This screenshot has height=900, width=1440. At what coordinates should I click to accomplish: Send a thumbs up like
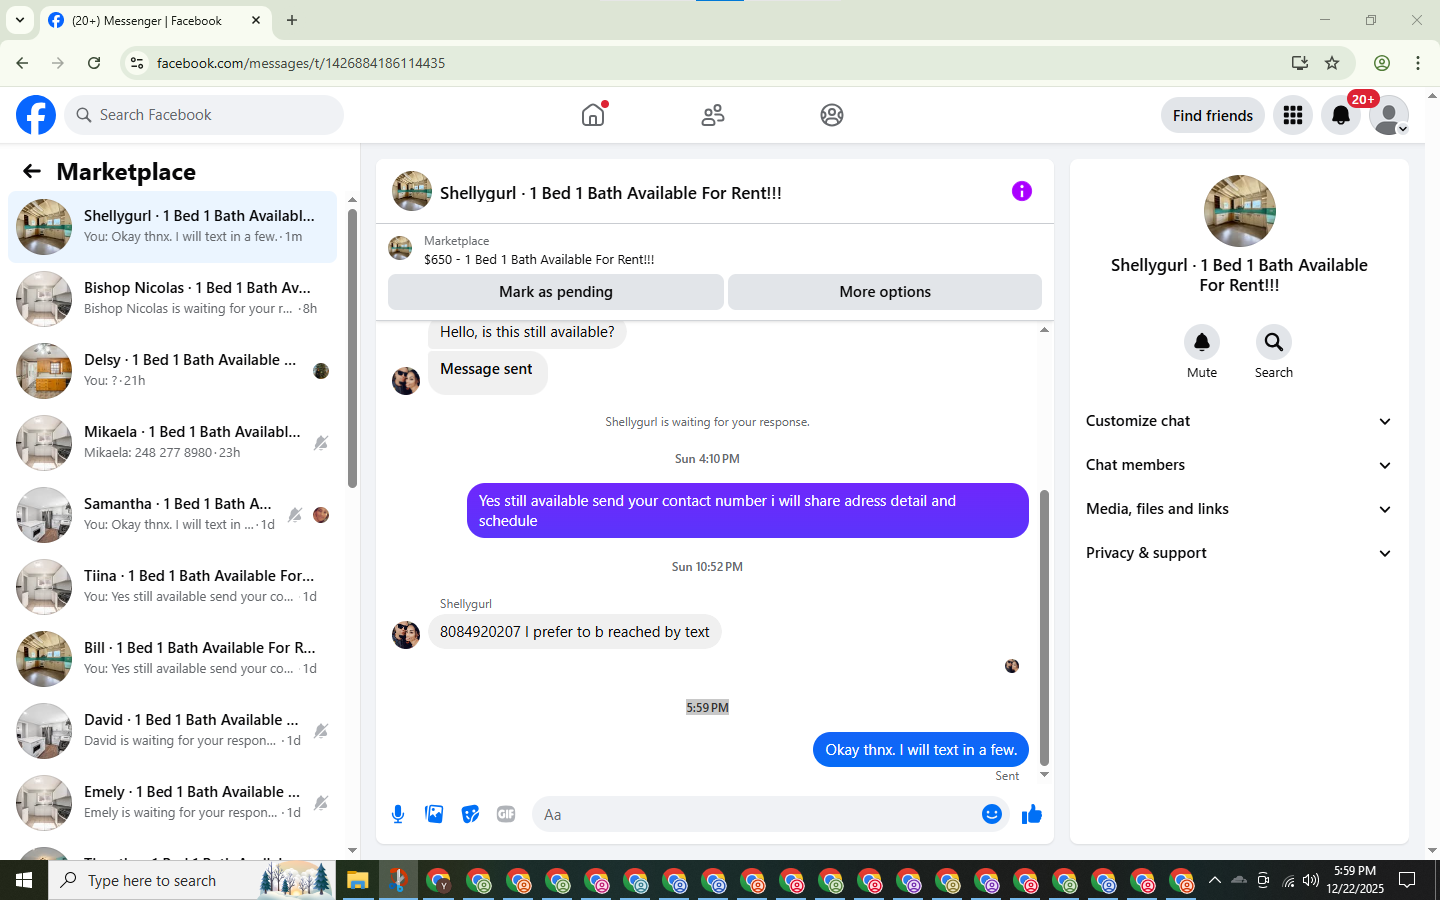click(1032, 814)
